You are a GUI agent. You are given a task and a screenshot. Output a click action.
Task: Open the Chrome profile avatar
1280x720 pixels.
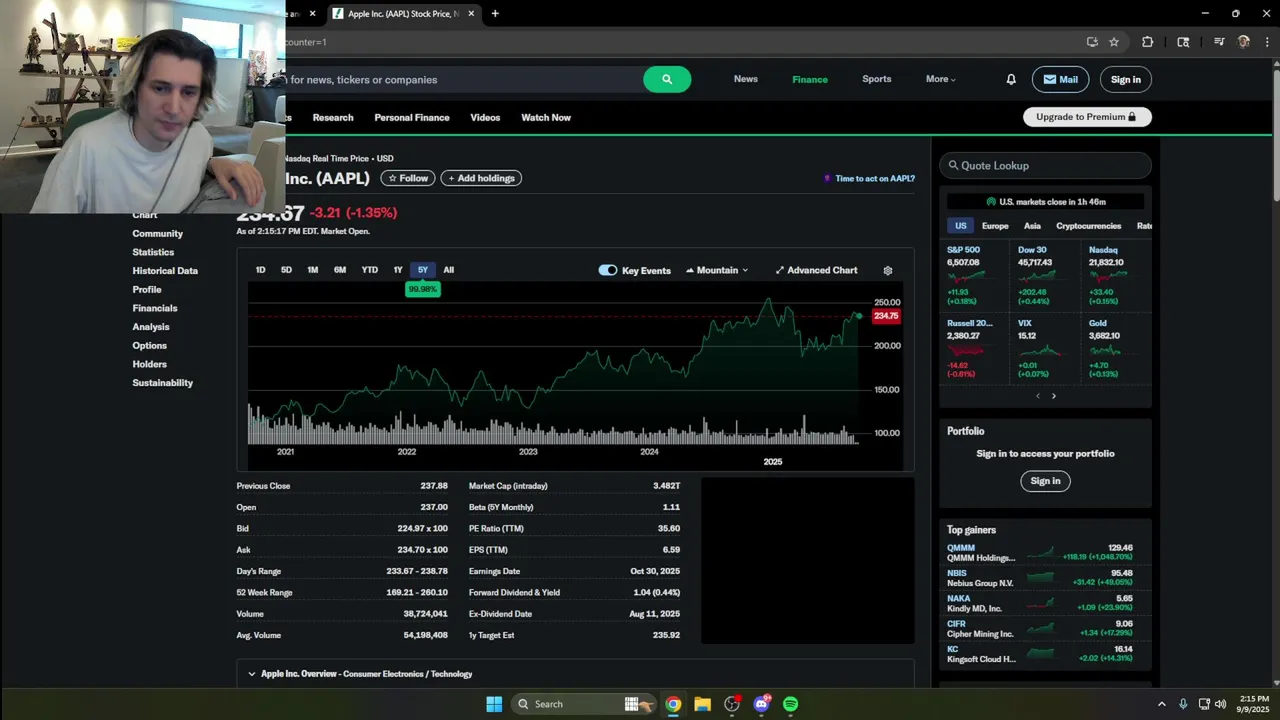(x=1244, y=42)
